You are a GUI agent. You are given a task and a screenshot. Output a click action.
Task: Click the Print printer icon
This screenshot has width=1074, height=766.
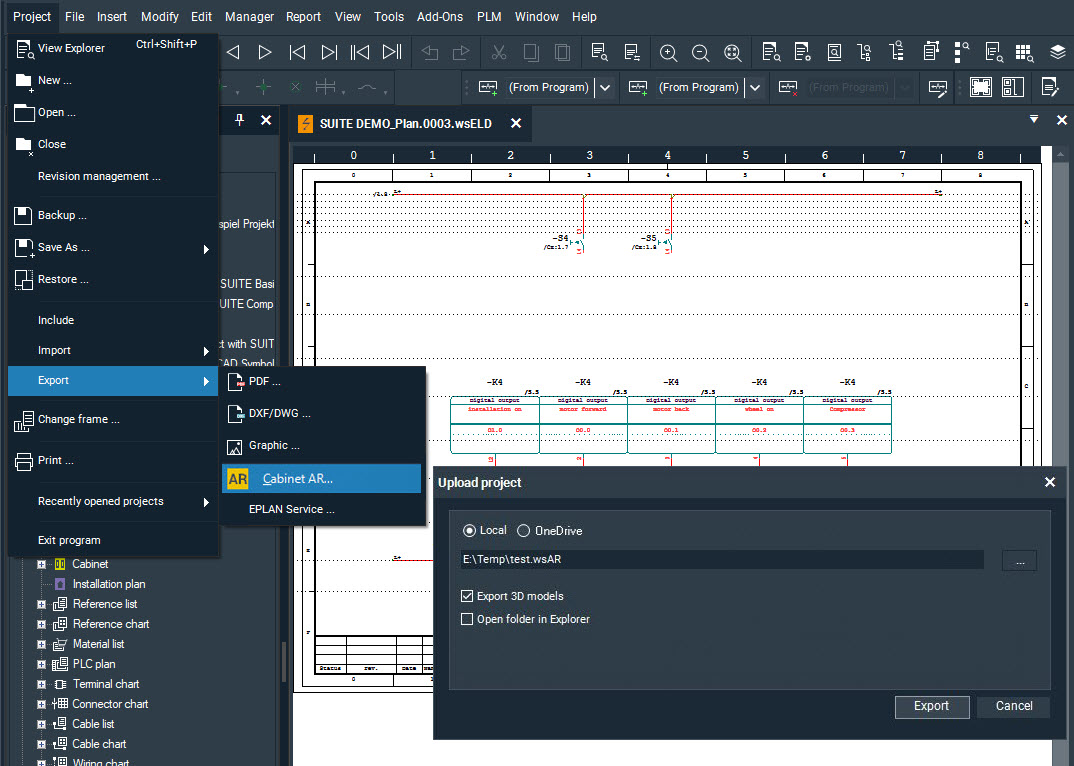24,461
